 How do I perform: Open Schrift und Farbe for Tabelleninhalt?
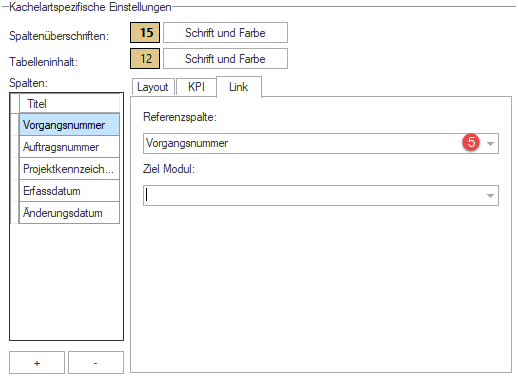(x=225, y=59)
